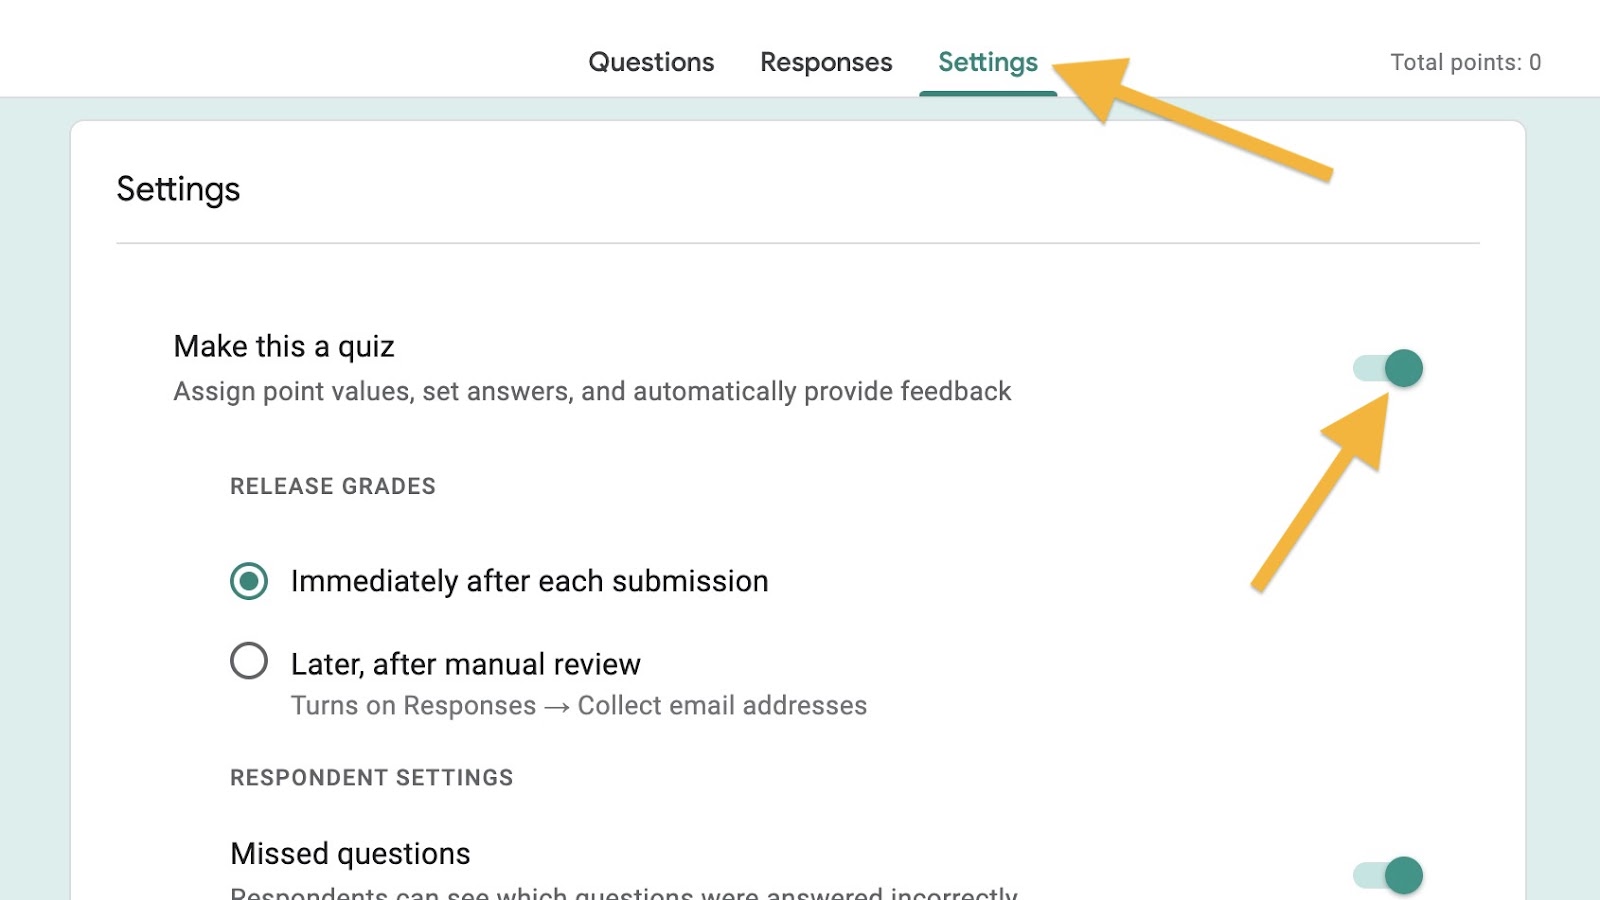Switch to the Questions tab
The image size is (1600, 900).
click(651, 62)
